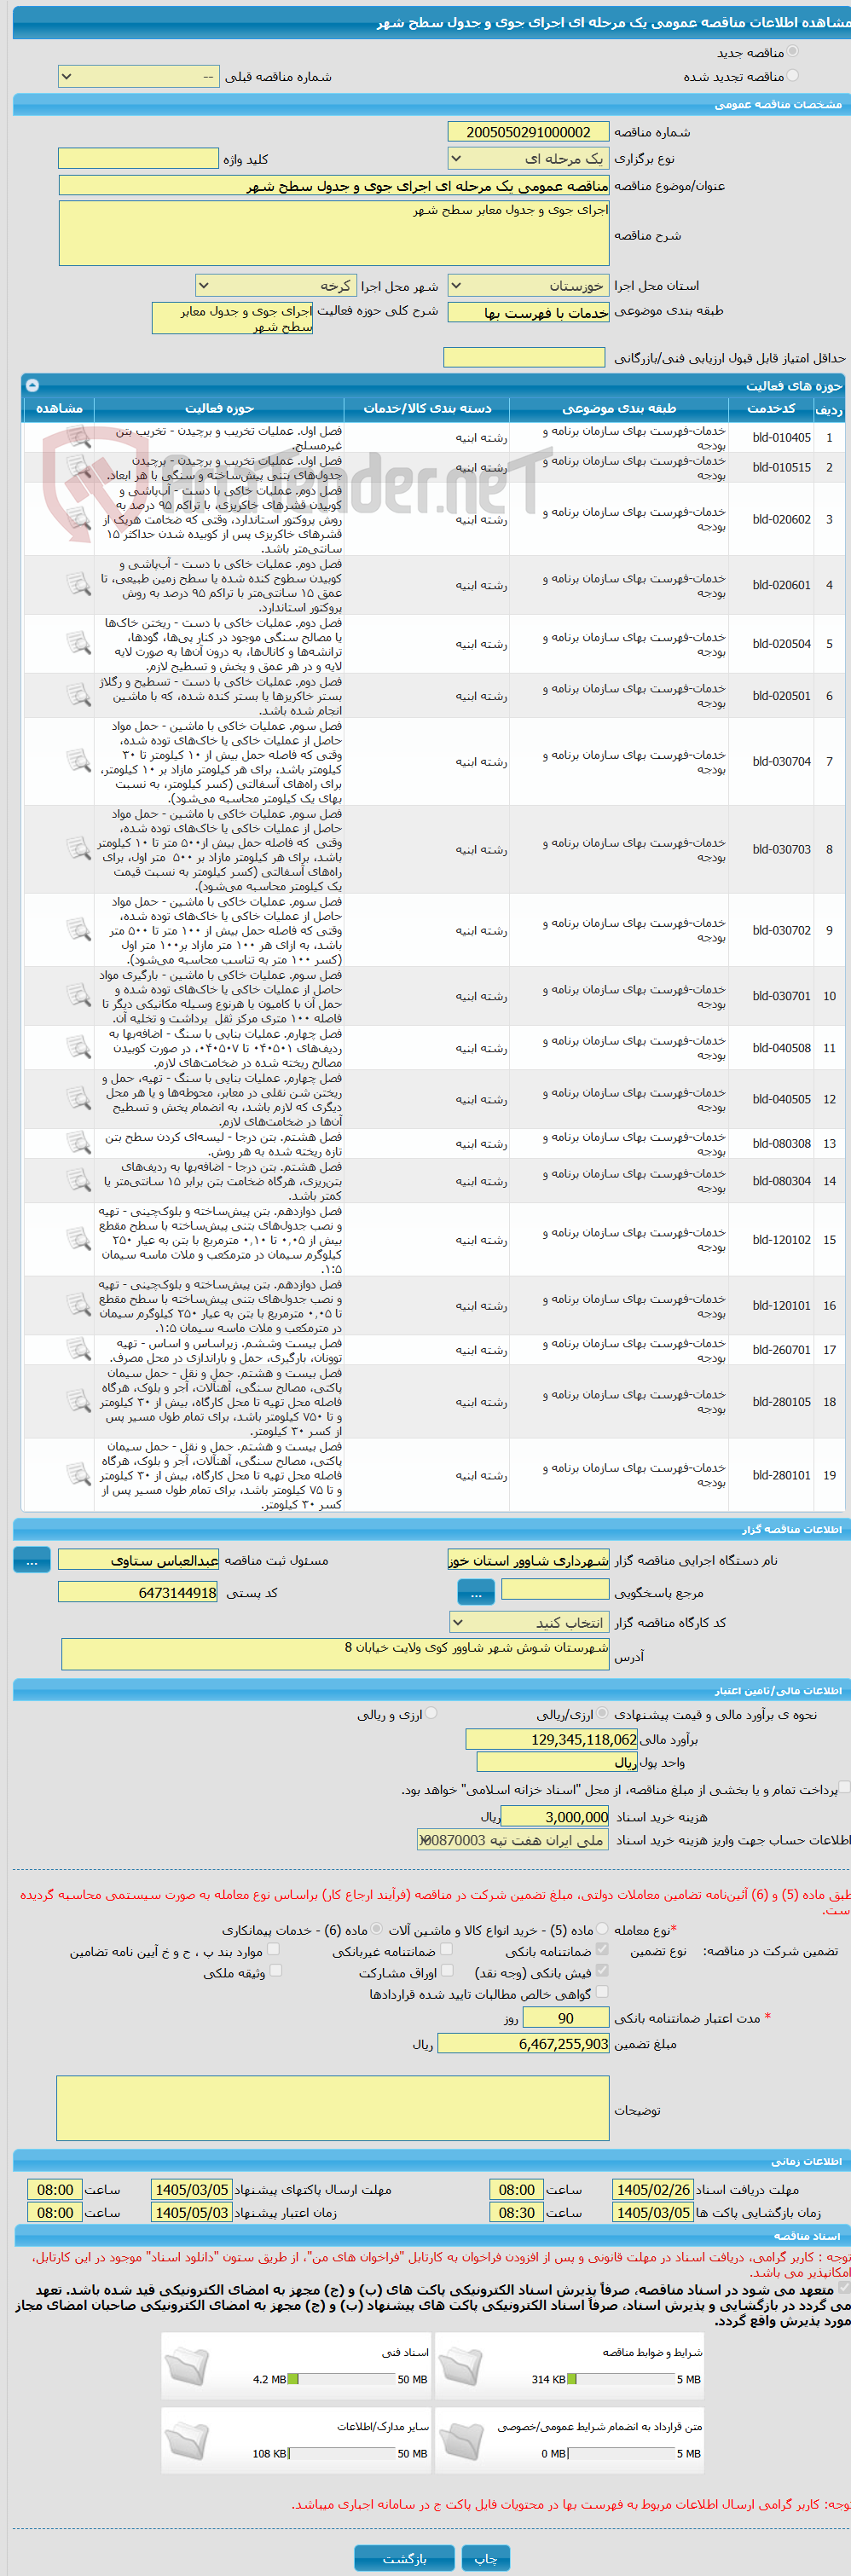Image resolution: width=851 pixels, height=2576 pixels.
Task: Toggle وثیقه ملکی checkbox
Action: (275, 1971)
